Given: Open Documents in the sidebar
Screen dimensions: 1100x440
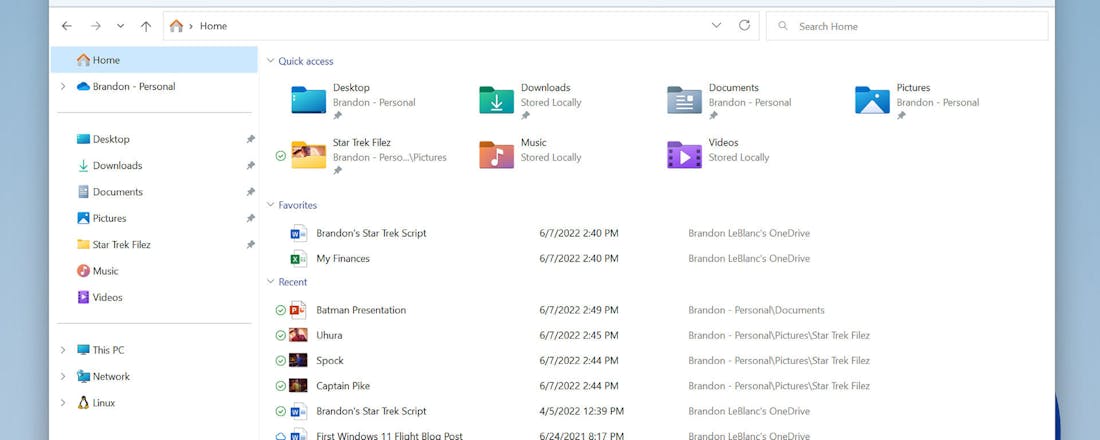Looking at the screenshot, I should 117,192.
